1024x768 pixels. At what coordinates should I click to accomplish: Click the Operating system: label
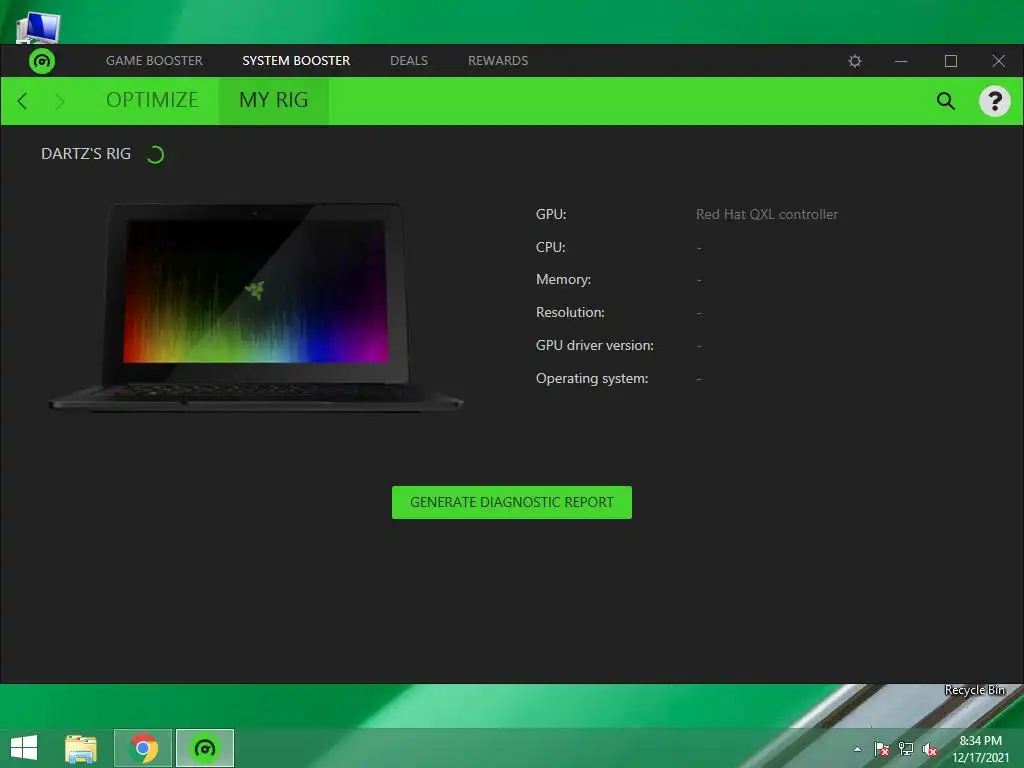(x=592, y=379)
